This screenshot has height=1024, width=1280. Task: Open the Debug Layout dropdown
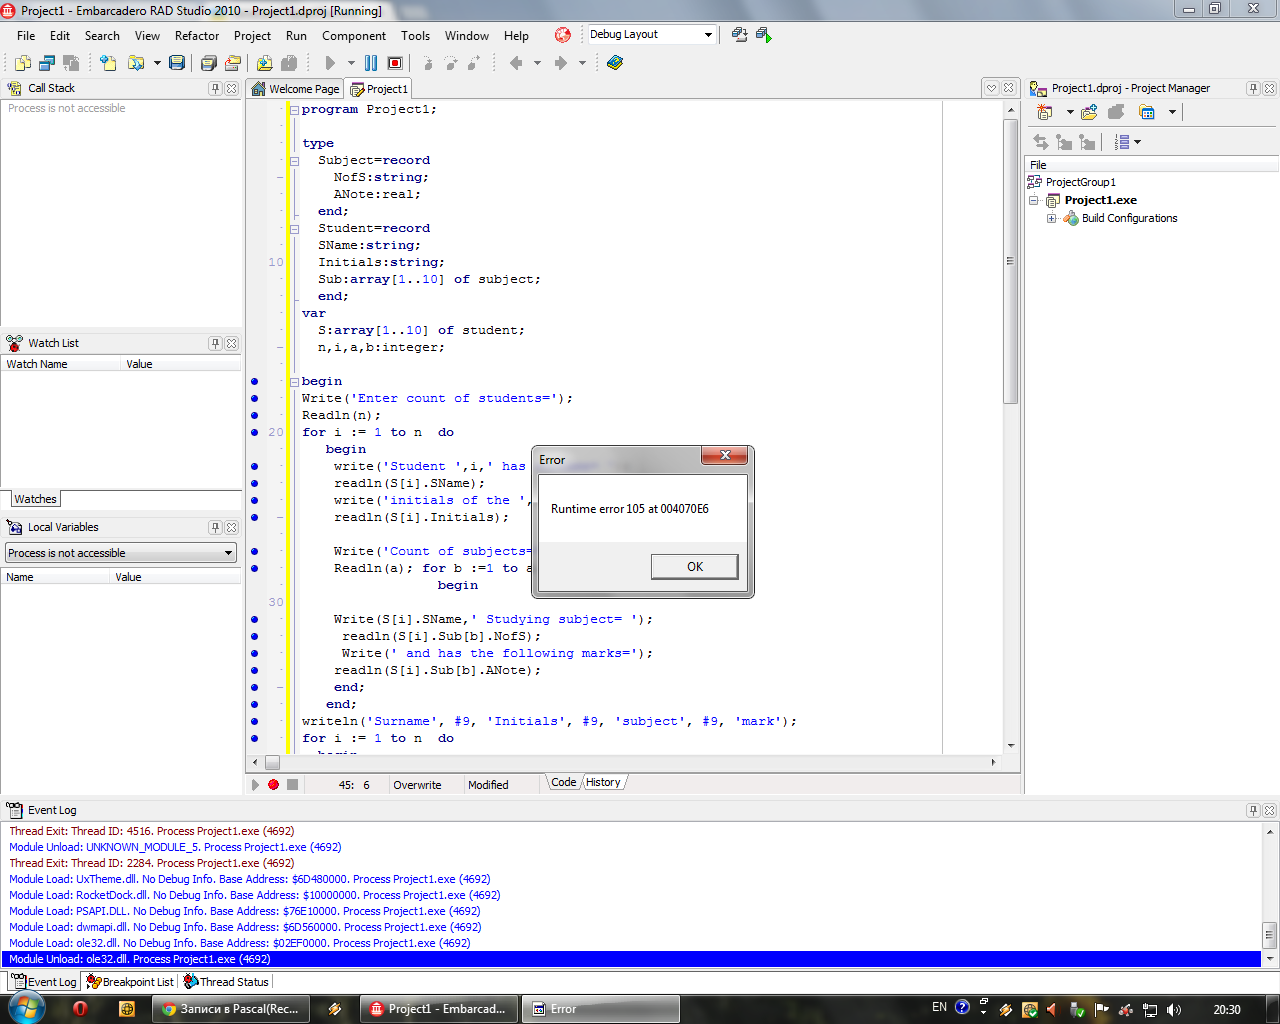point(708,35)
